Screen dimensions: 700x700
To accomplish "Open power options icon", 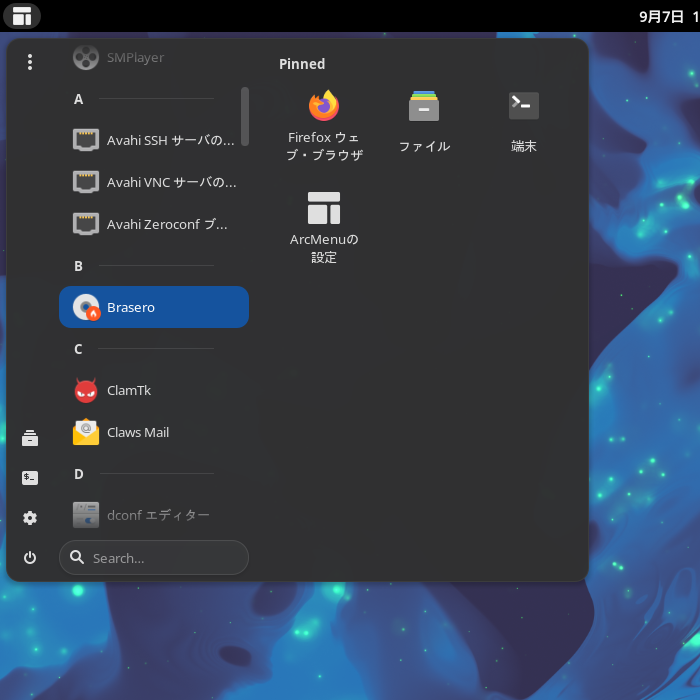I will pyautogui.click(x=30, y=558).
